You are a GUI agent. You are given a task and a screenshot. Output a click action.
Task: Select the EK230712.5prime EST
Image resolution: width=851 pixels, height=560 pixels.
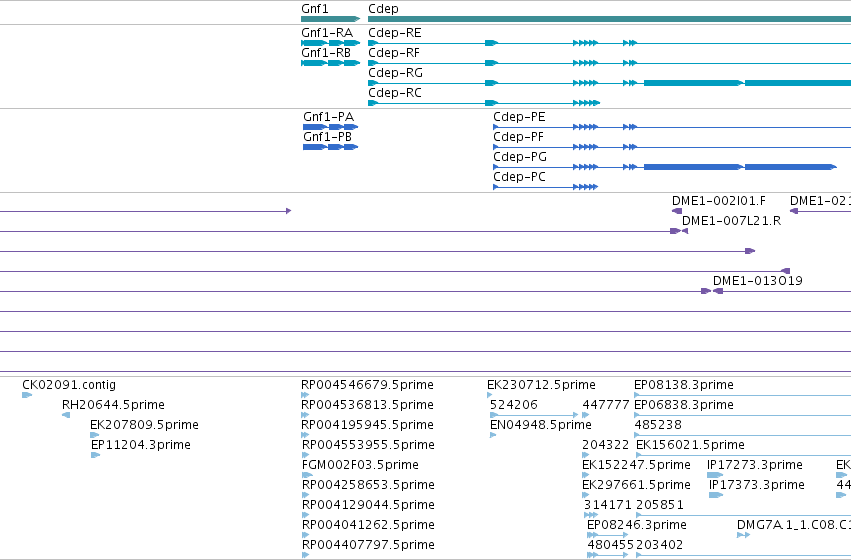[x=490, y=395]
